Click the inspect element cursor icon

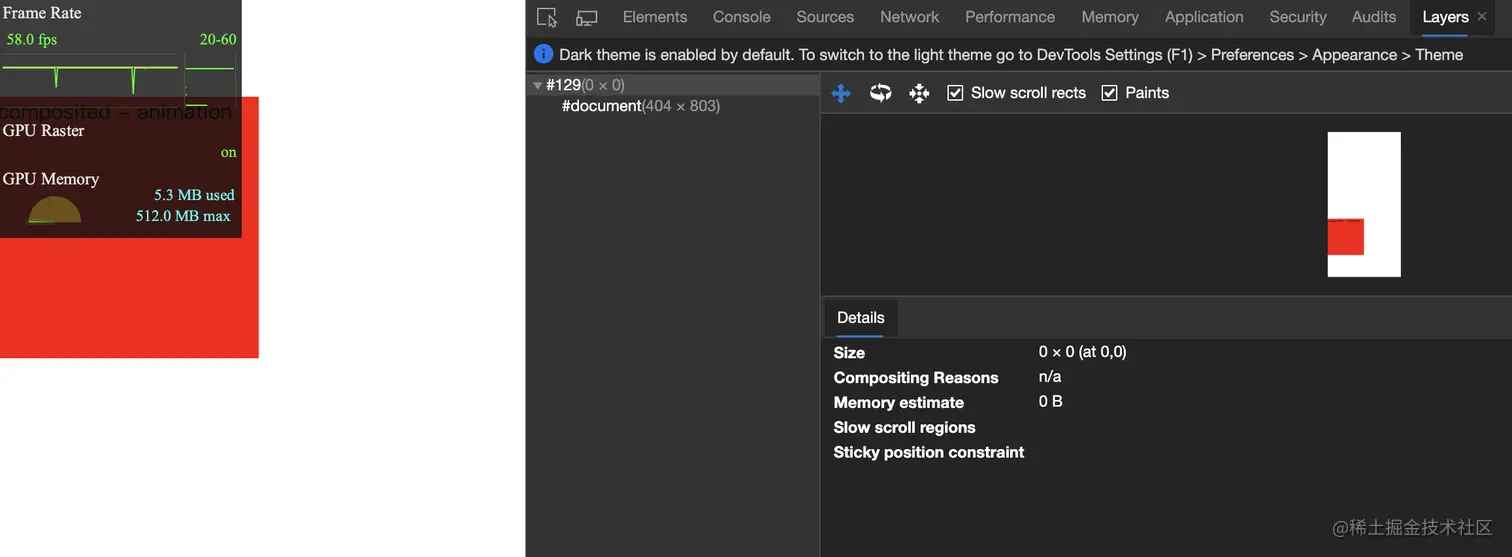pyautogui.click(x=546, y=17)
